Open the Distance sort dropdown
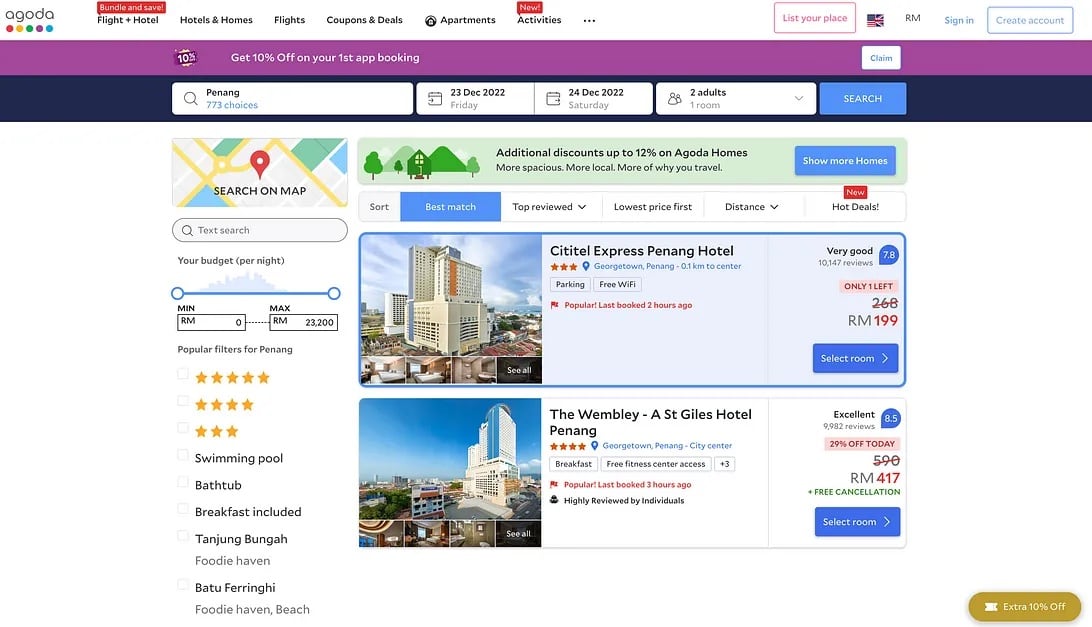The width and height of the screenshot is (1092, 627). tap(751, 207)
